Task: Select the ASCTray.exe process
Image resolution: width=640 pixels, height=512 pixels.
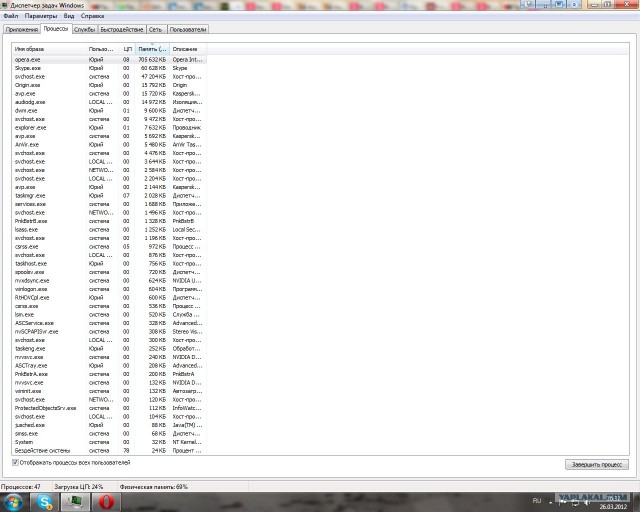Action: coord(109,366)
